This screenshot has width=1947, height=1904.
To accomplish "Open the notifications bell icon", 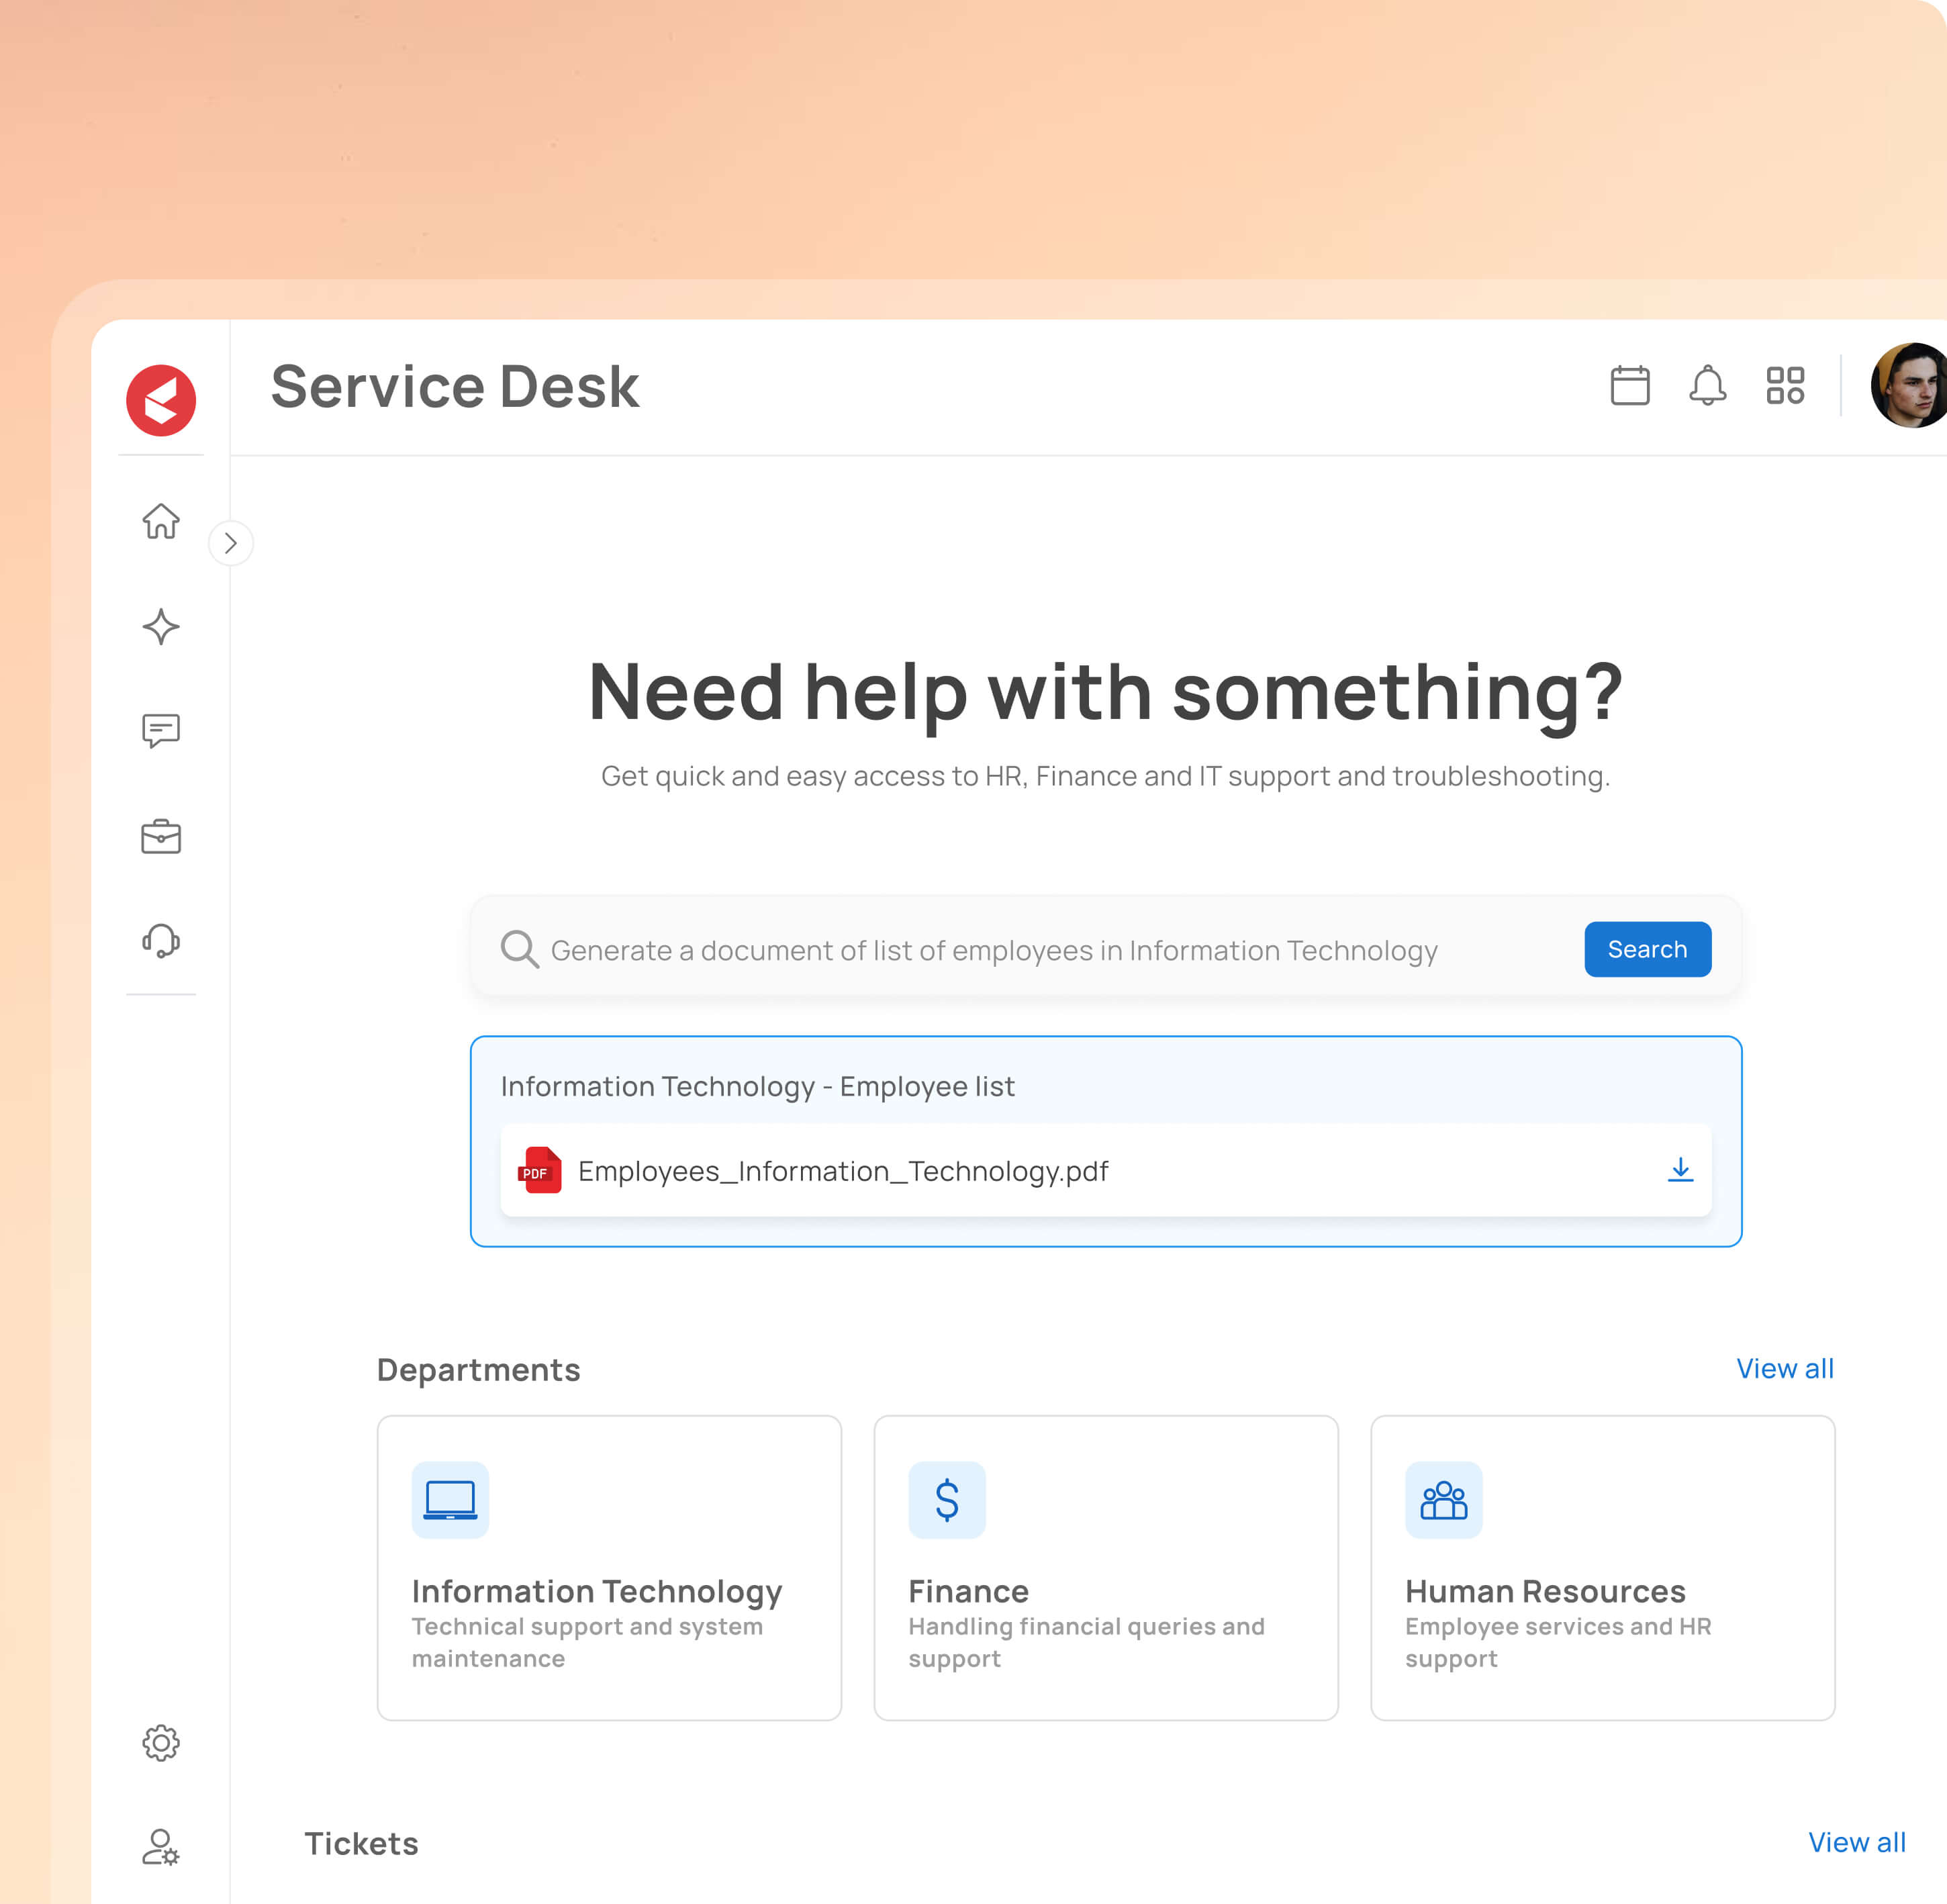I will coord(1708,385).
